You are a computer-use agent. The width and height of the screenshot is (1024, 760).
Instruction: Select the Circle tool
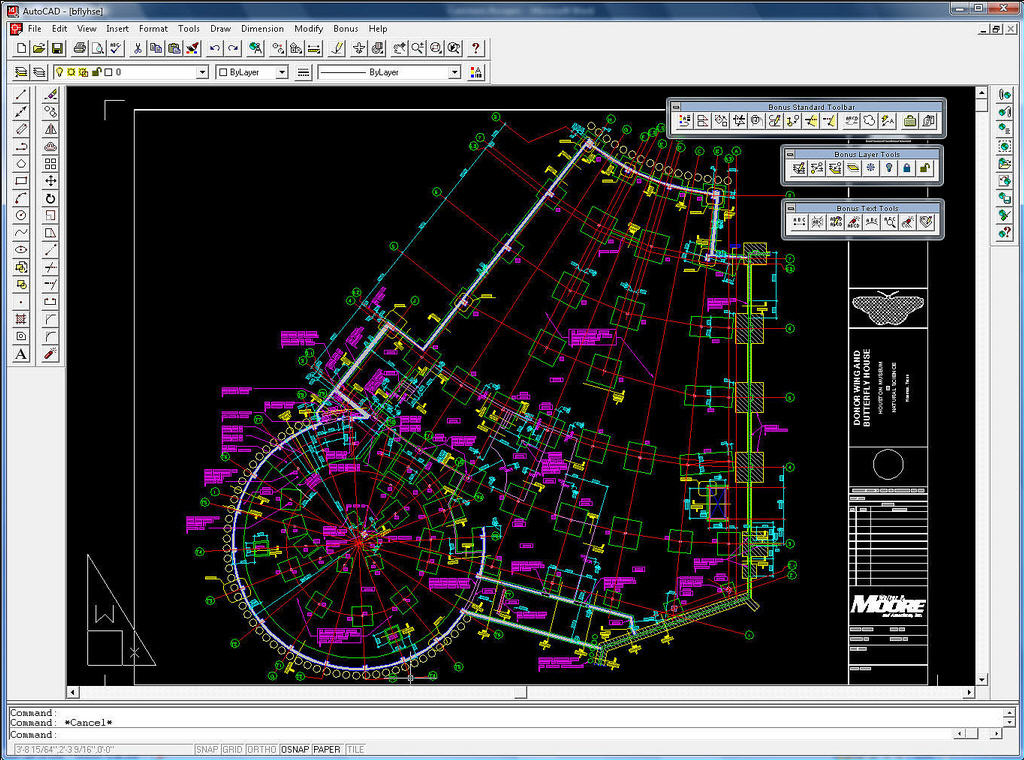(21, 215)
